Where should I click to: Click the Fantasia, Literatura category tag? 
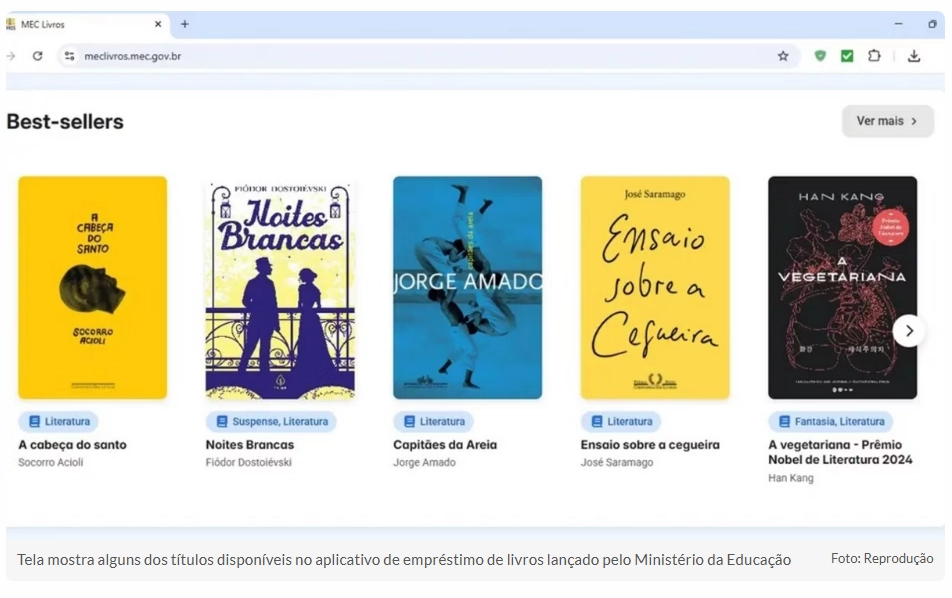pos(830,422)
